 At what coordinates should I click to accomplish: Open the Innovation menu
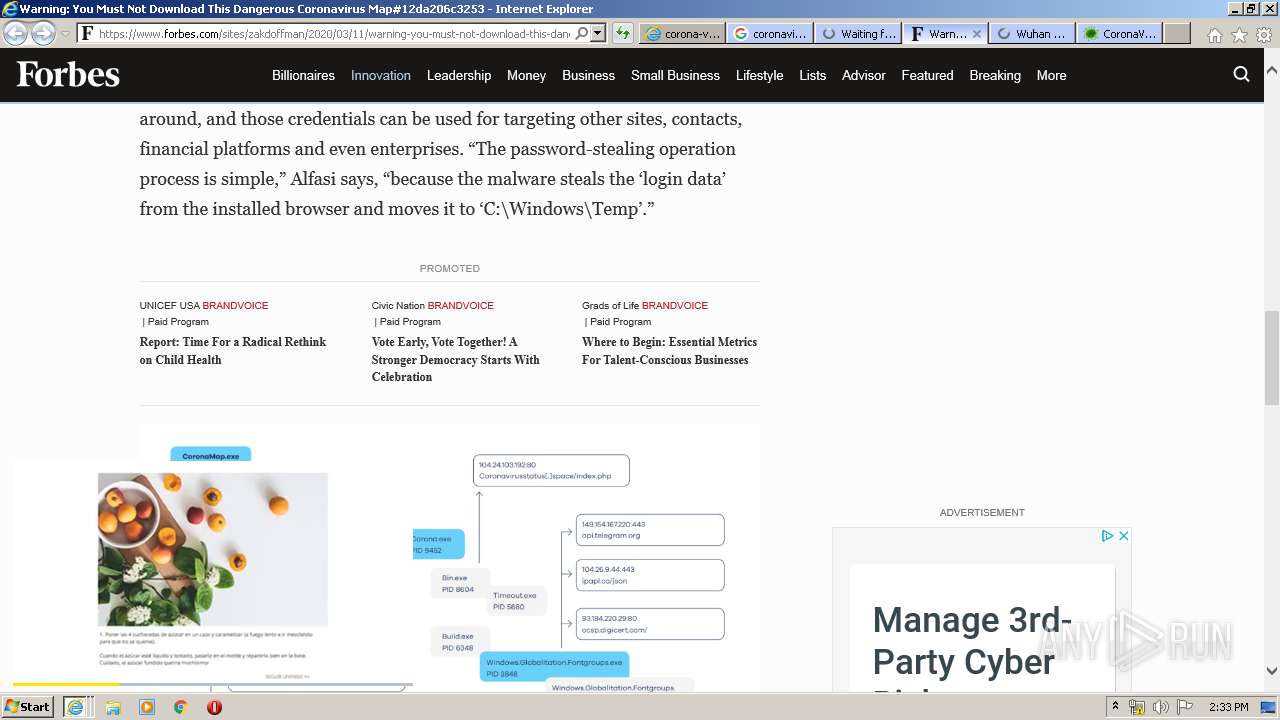[381, 75]
